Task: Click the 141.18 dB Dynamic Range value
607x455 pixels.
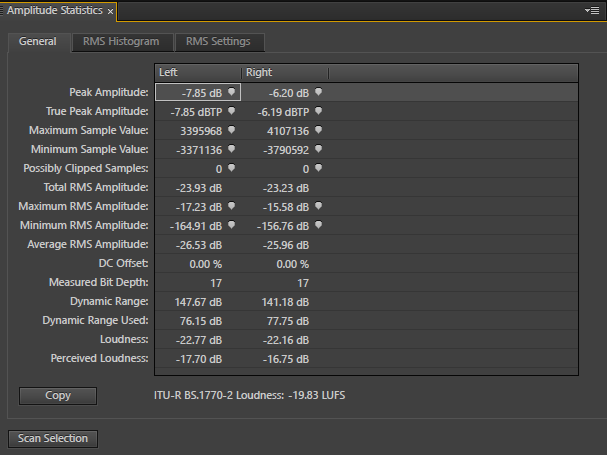Action: pos(285,302)
